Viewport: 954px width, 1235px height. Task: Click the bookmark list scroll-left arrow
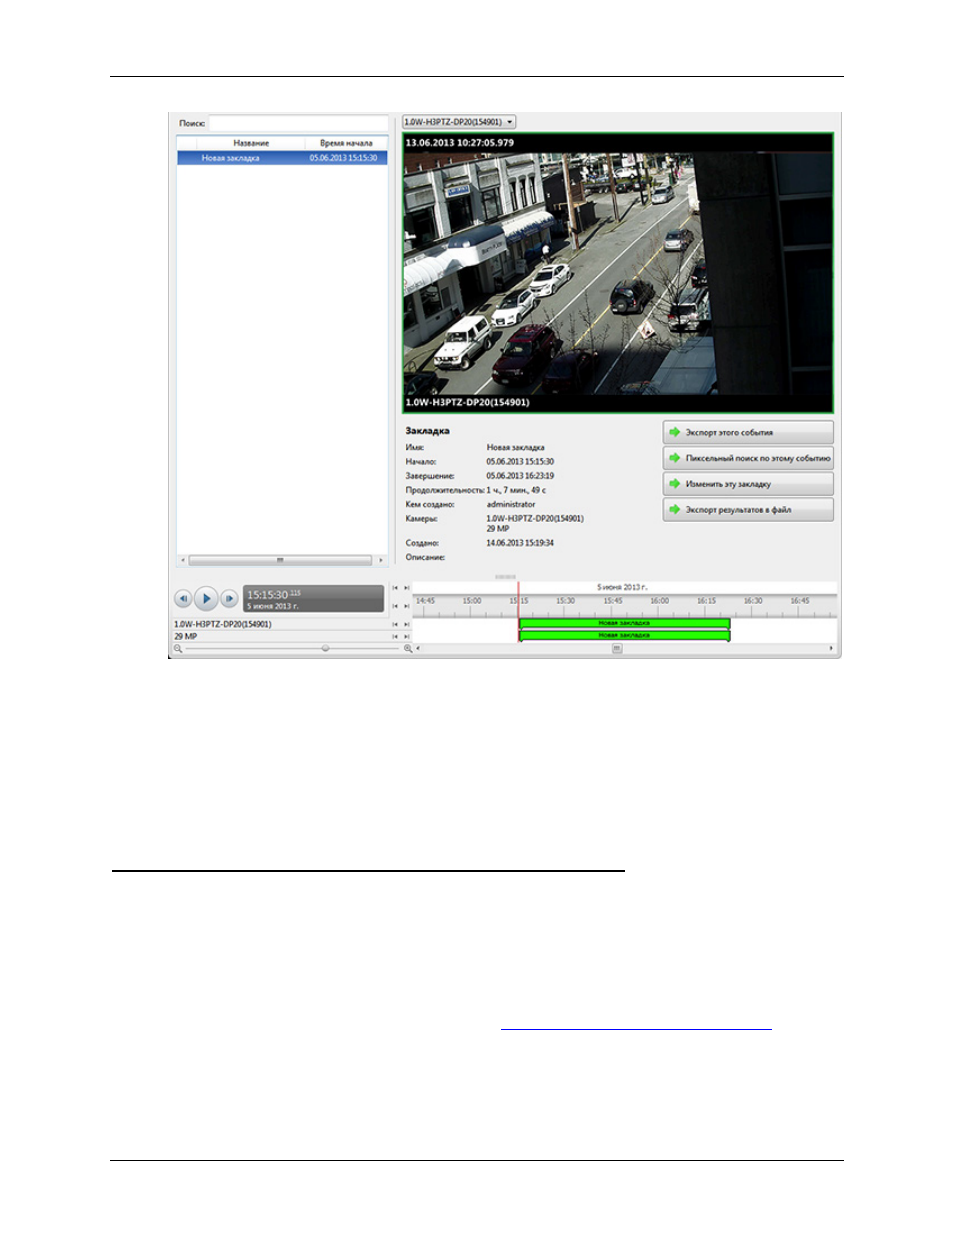182,560
